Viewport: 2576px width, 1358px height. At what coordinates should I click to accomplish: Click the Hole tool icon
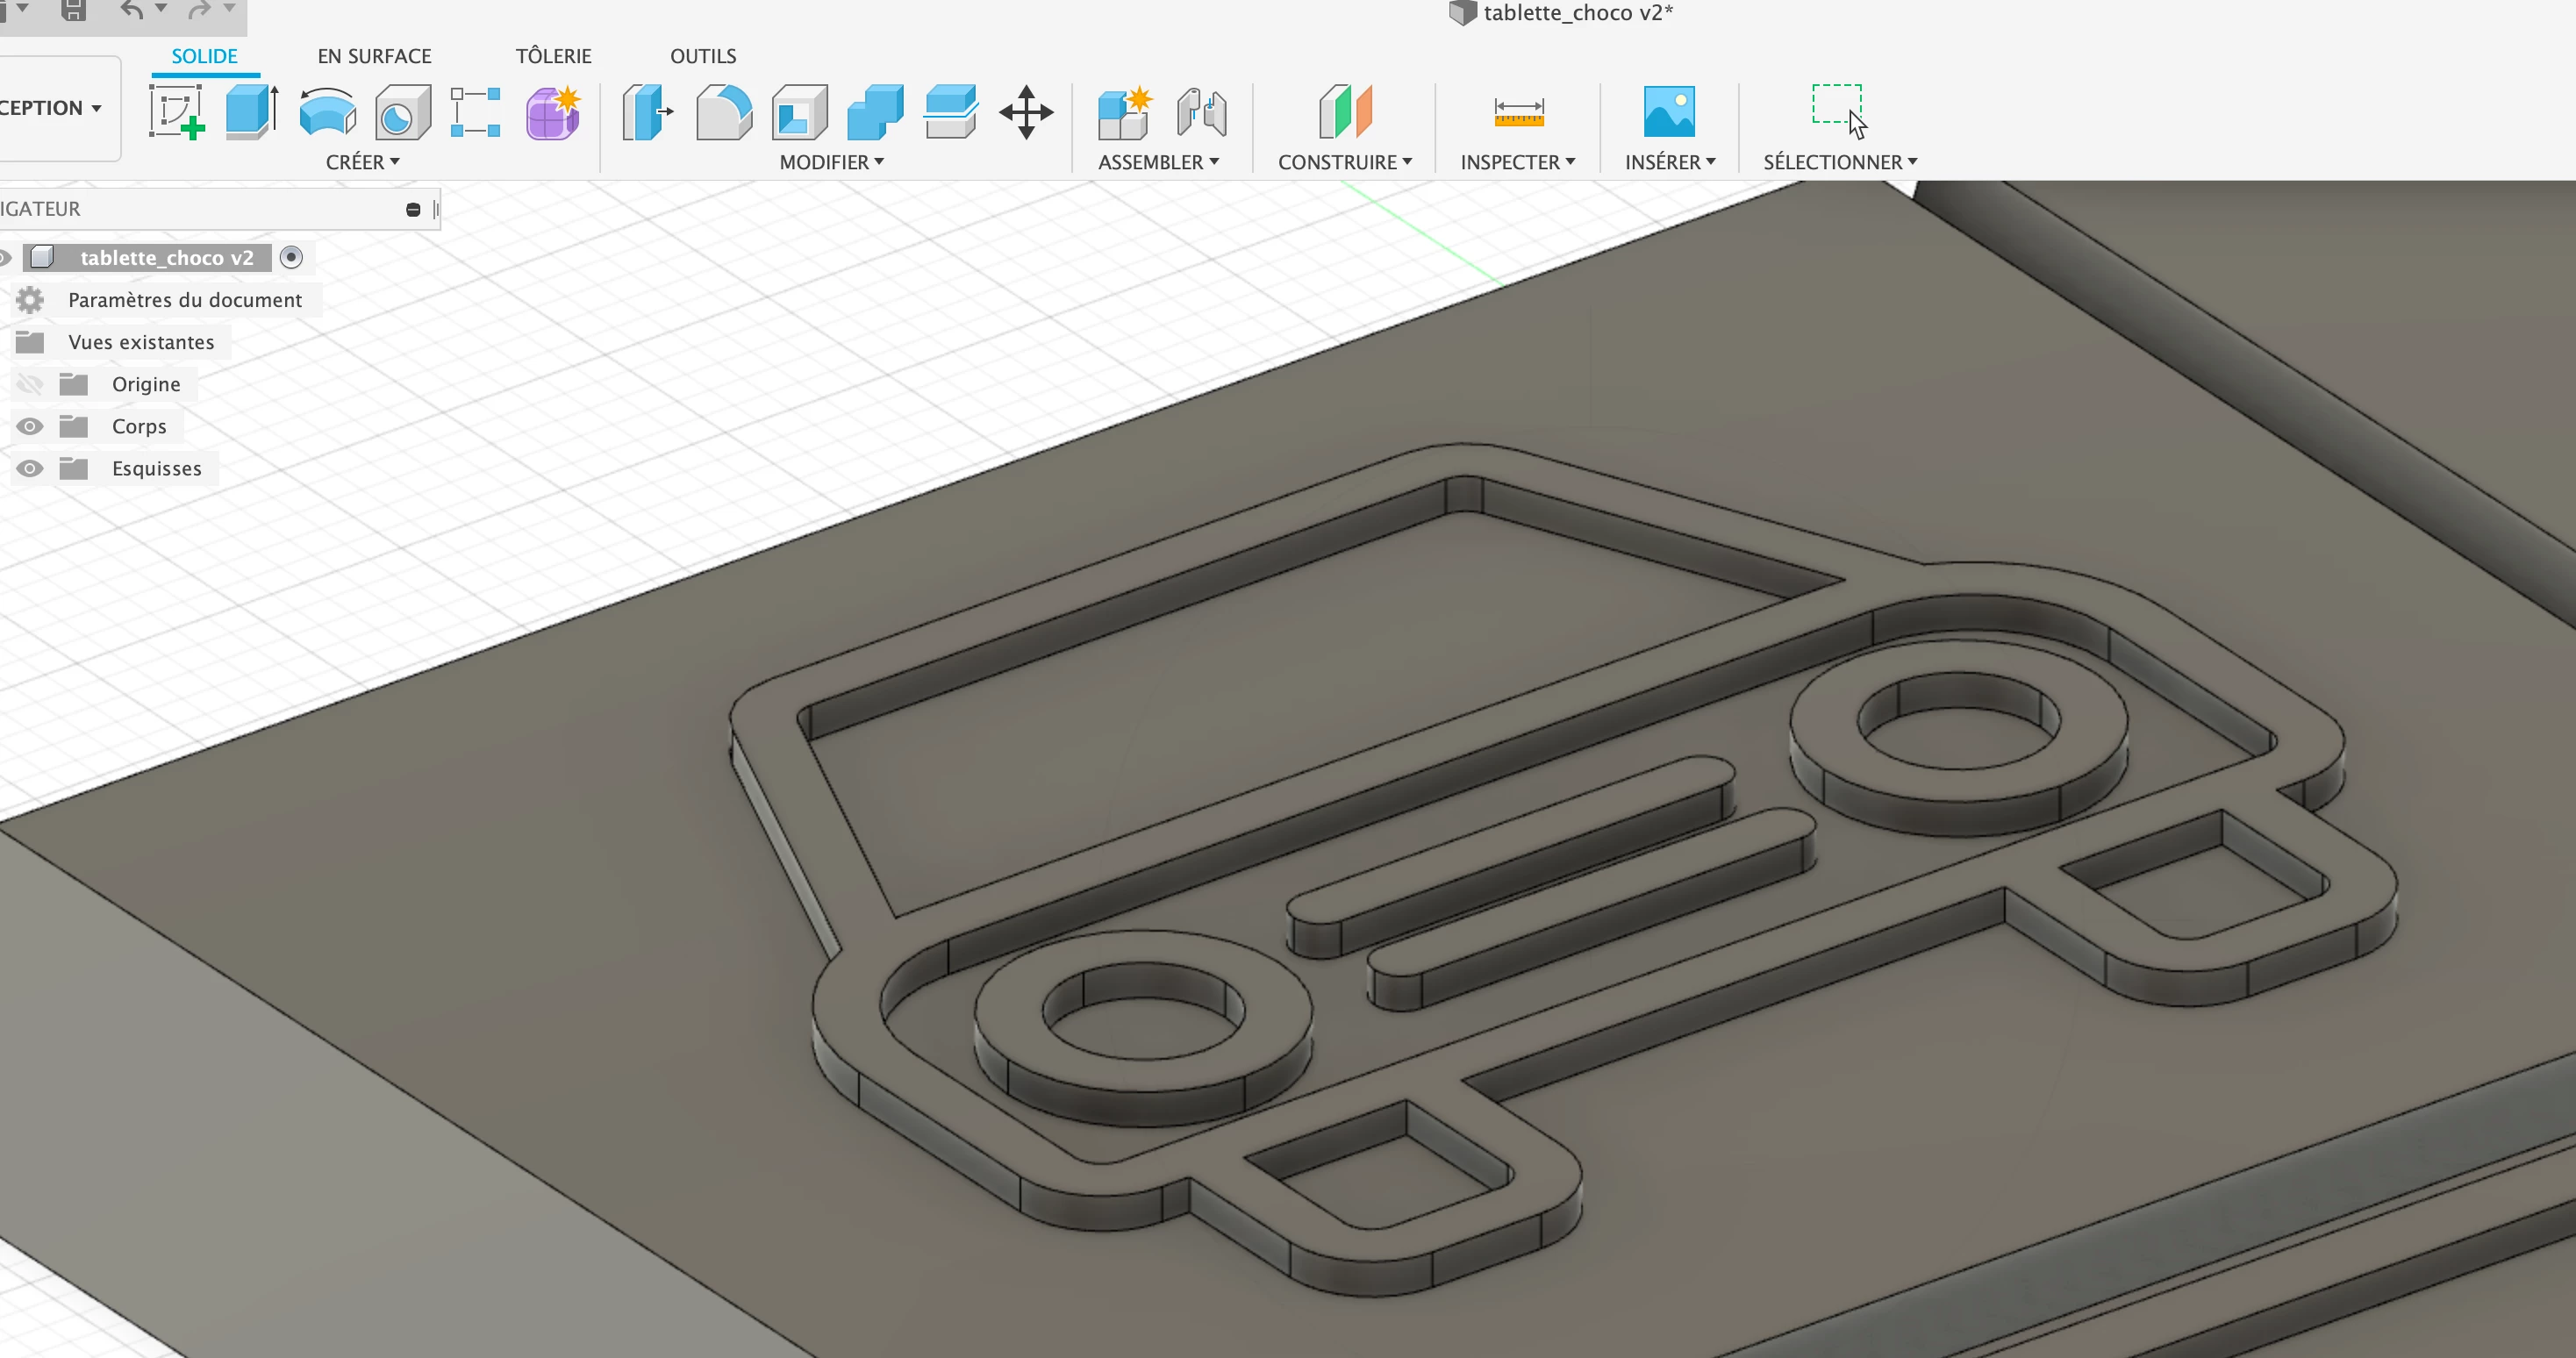coord(402,111)
